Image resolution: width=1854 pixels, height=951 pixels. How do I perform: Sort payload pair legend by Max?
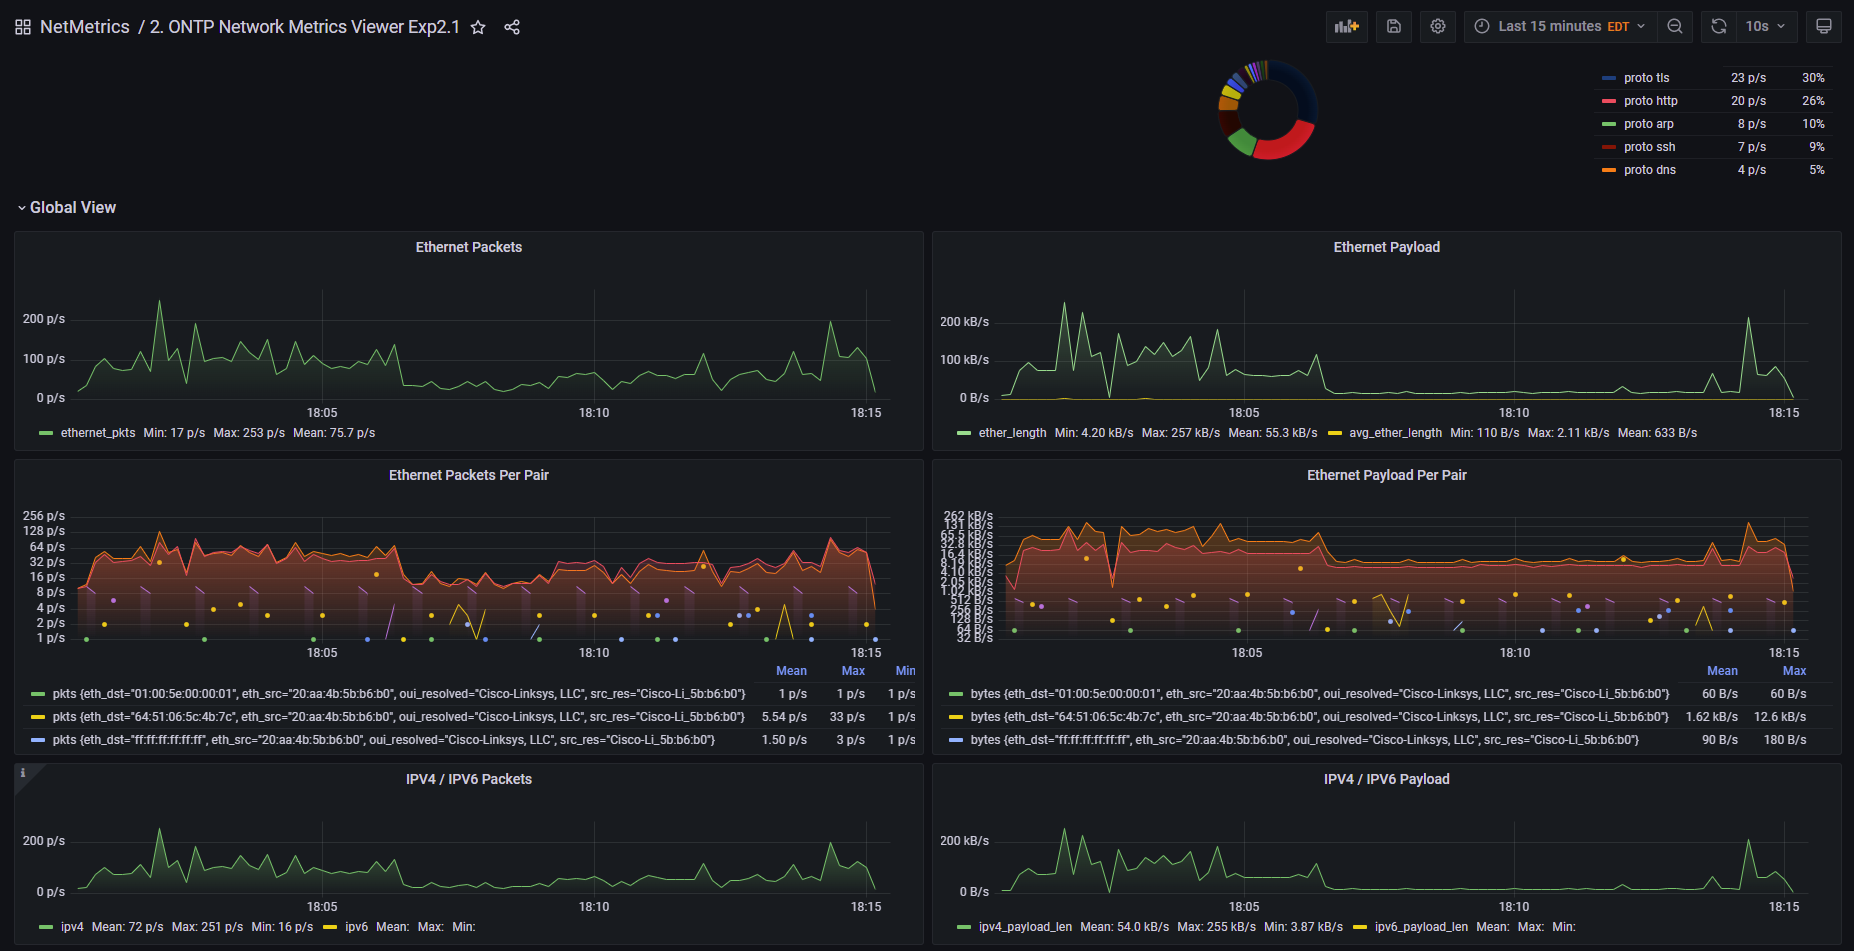1794,671
